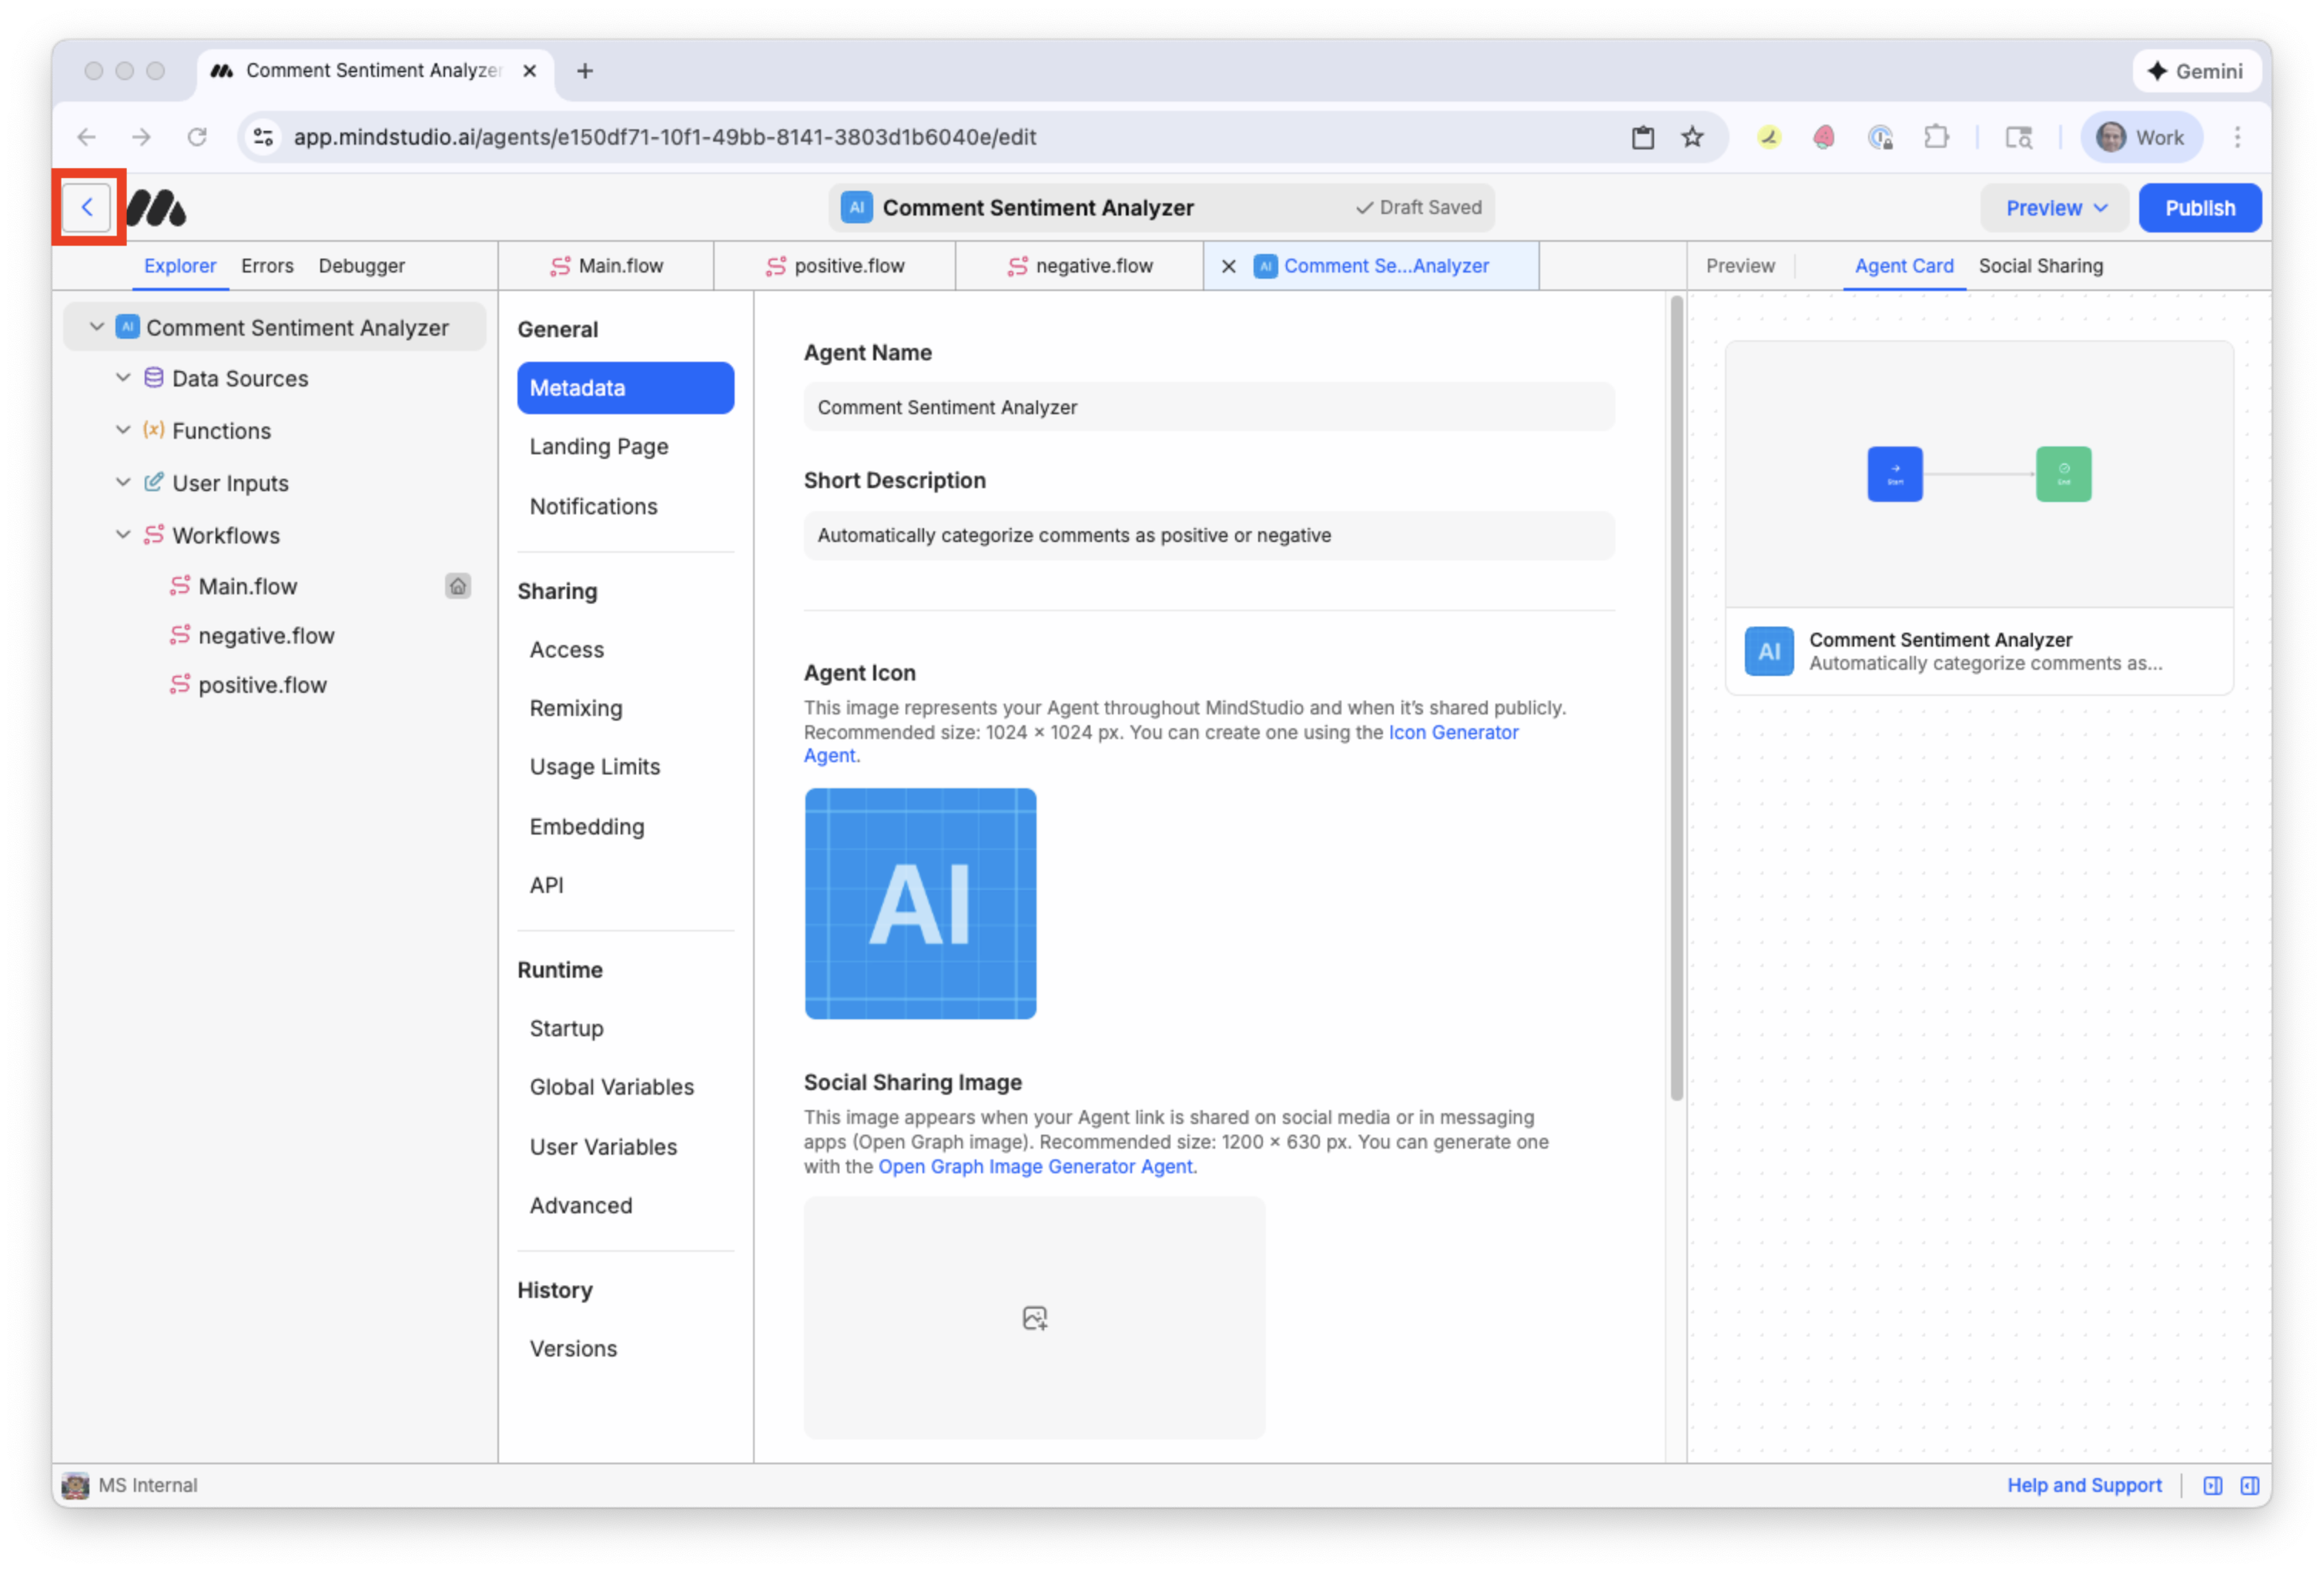Switch to the Debugger tab
Viewport: 2324px width, 1572px height.
pyautogui.click(x=361, y=266)
